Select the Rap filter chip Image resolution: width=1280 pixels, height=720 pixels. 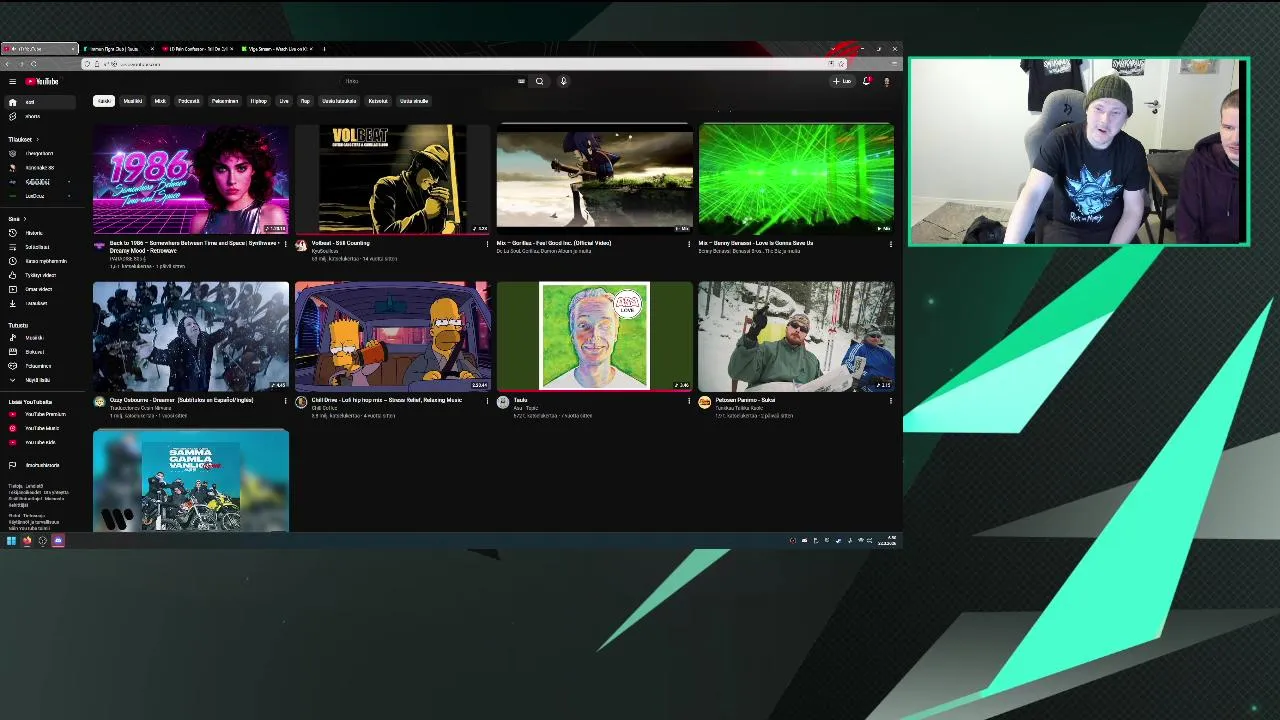tap(306, 101)
